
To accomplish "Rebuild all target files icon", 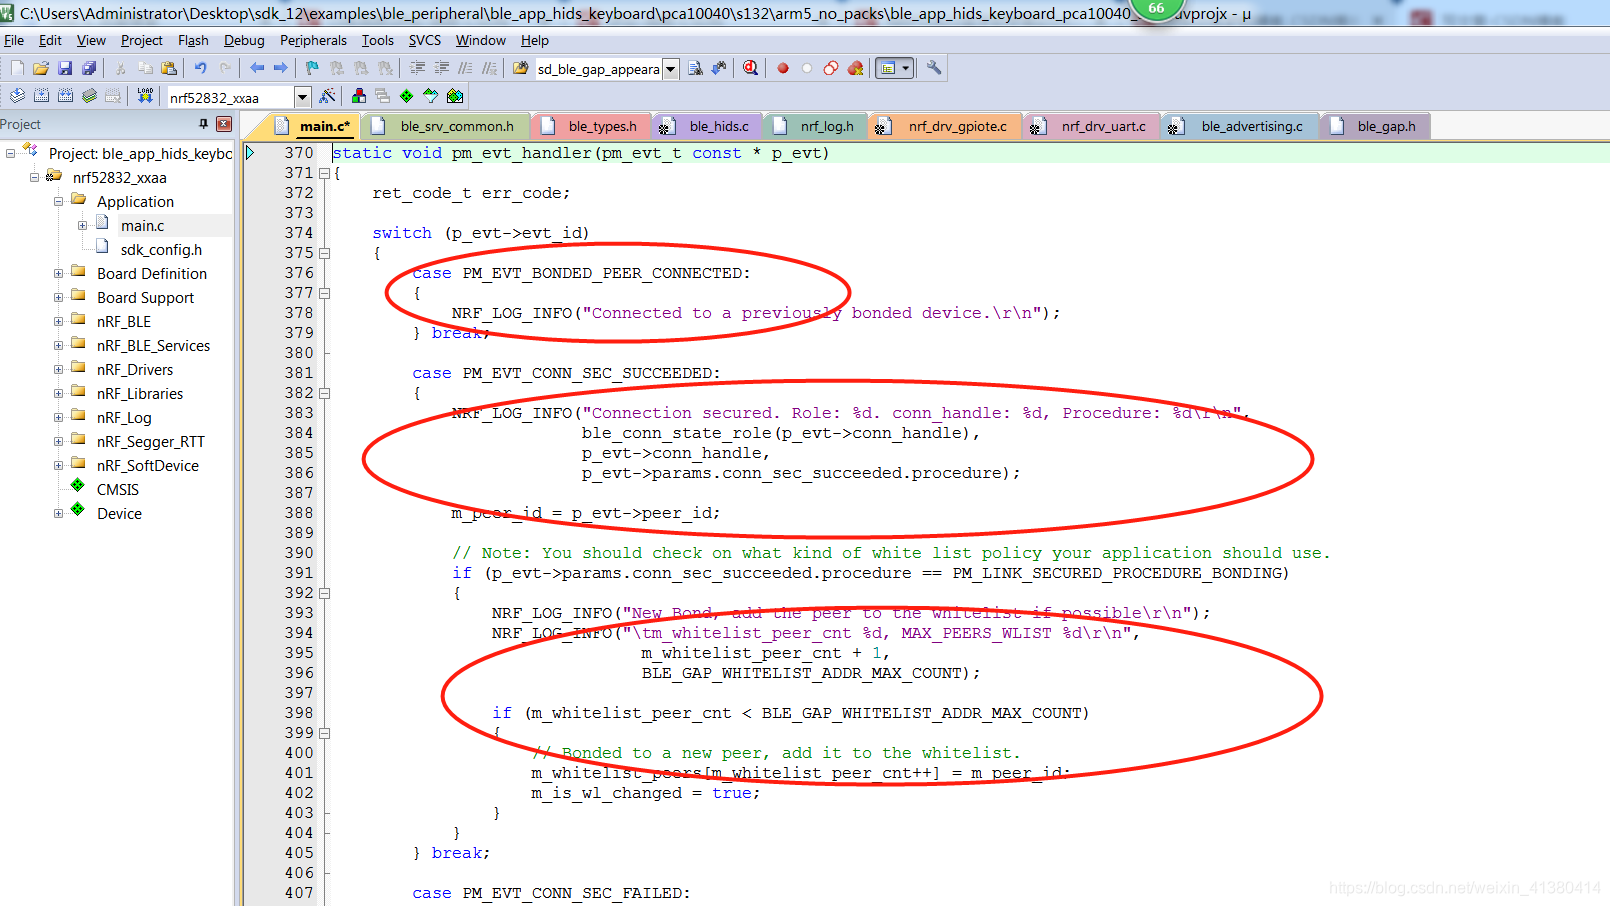I will pyautogui.click(x=65, y=96).
